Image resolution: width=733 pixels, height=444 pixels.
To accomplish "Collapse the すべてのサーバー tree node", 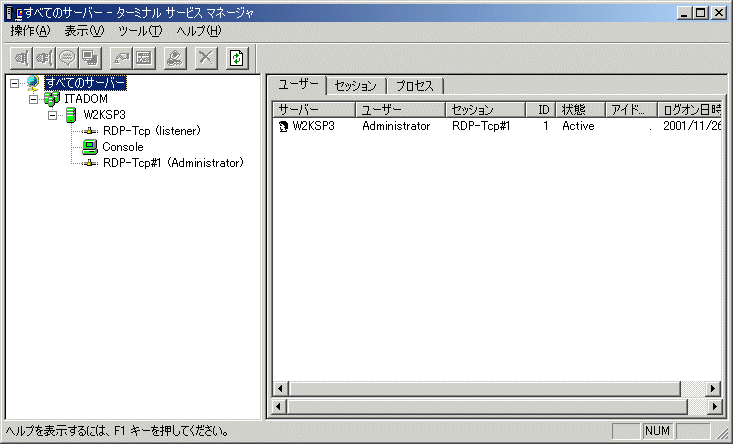I will (x=14, y=84).
